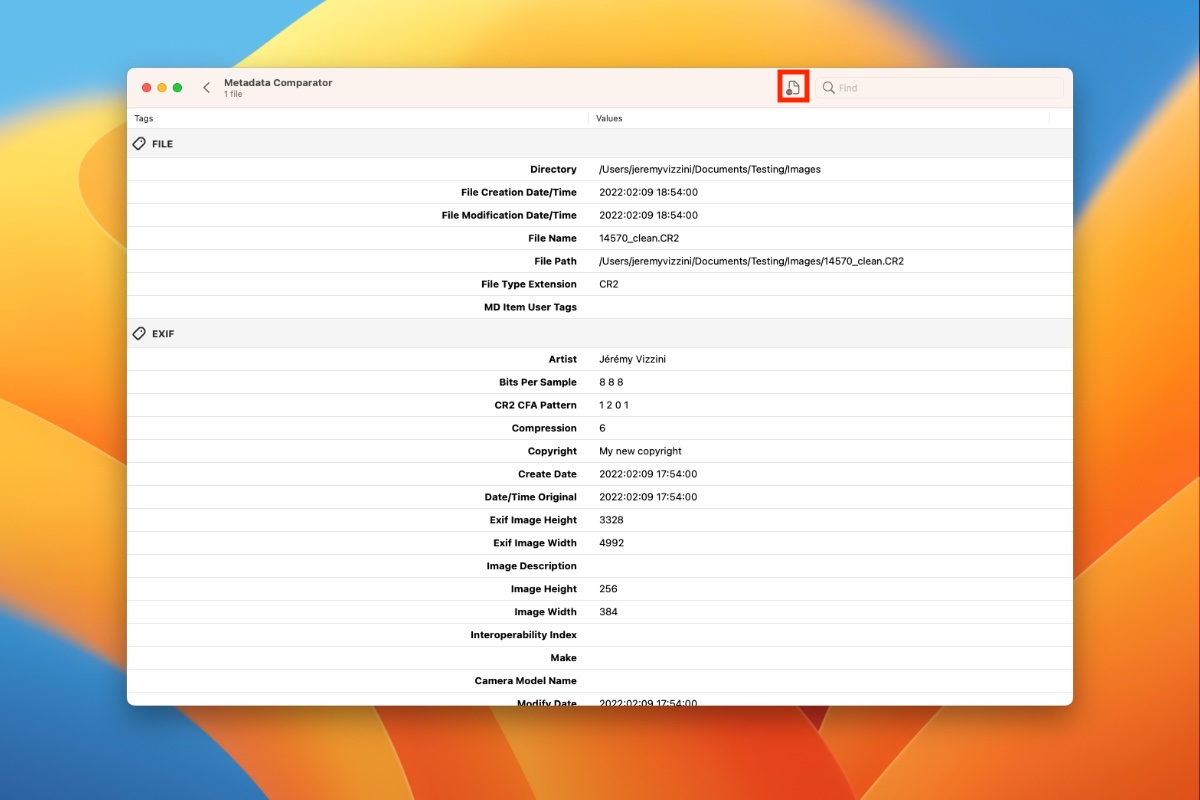
Task: Click the Values column header
Action: 609,118
